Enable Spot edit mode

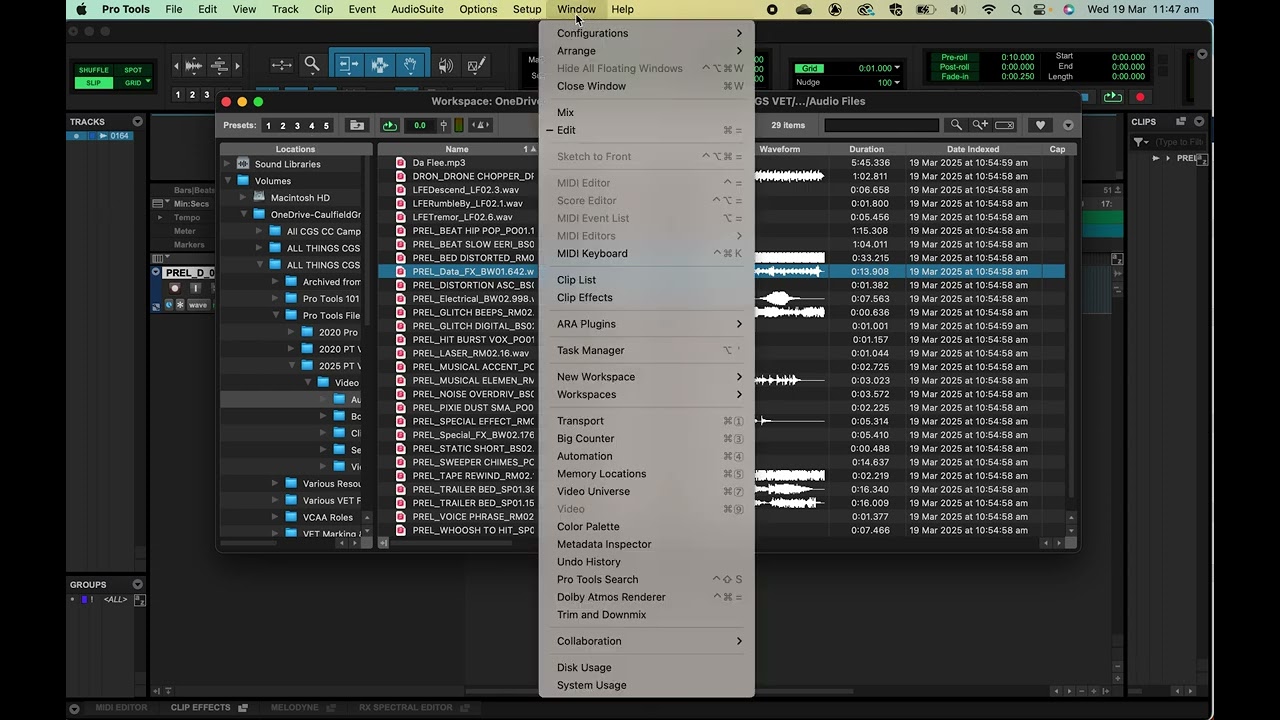[133, 70]
